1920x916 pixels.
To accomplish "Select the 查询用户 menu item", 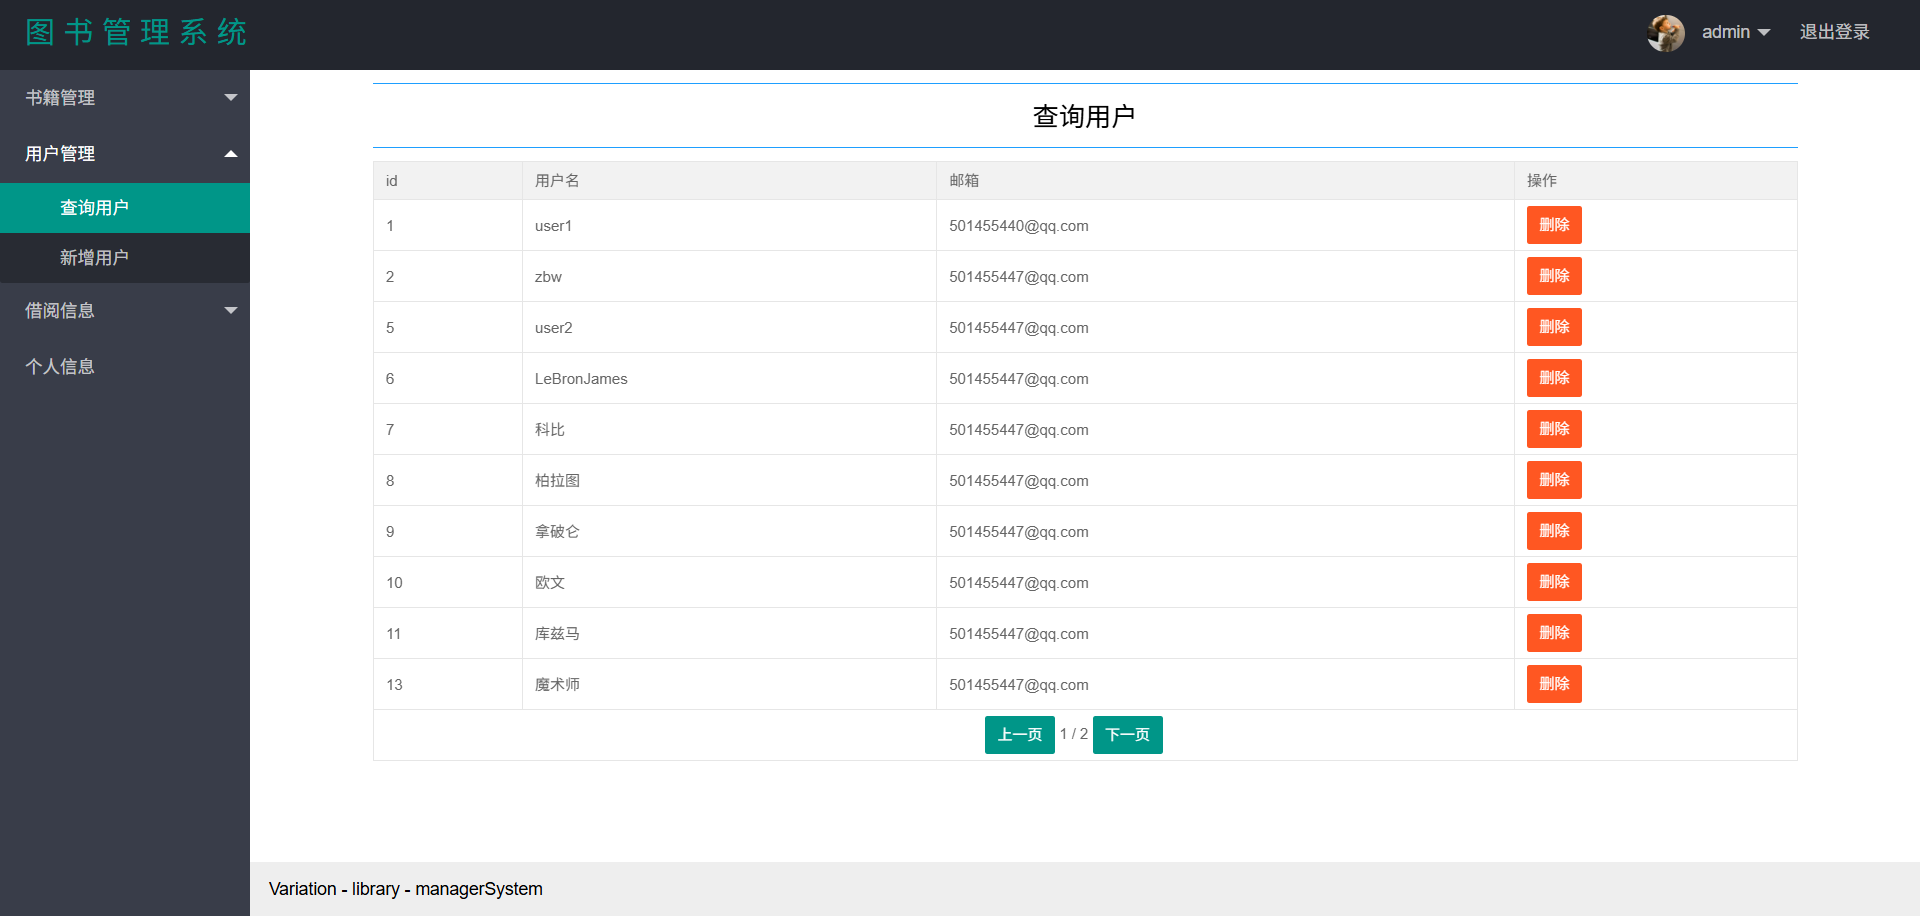I will click(125, 208).
